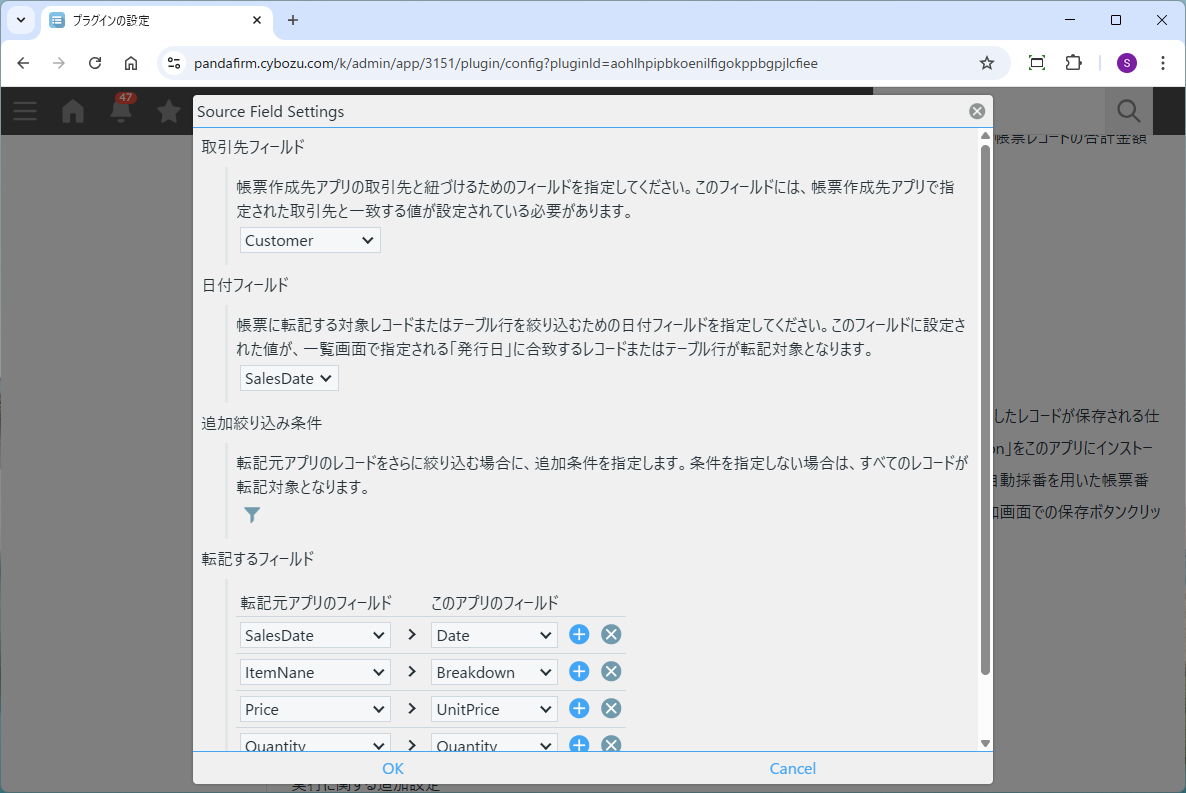Delete the ItemName to Breakdown mapping row
1186x793 pixels.
click(611, 671)
